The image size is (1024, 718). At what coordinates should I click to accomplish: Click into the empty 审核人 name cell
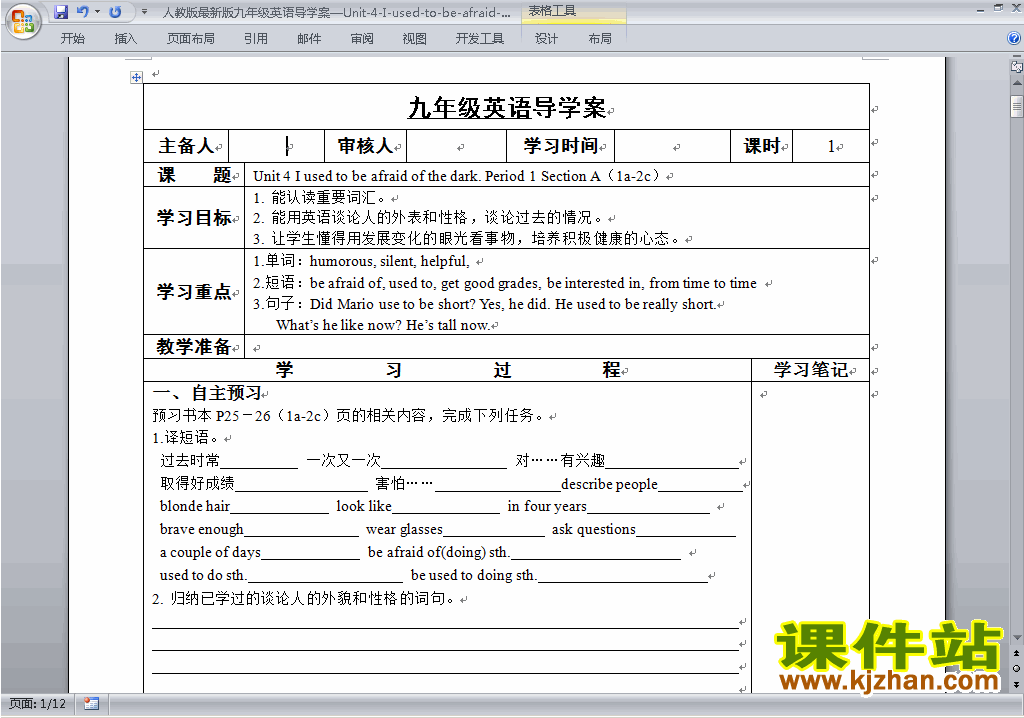456,146
